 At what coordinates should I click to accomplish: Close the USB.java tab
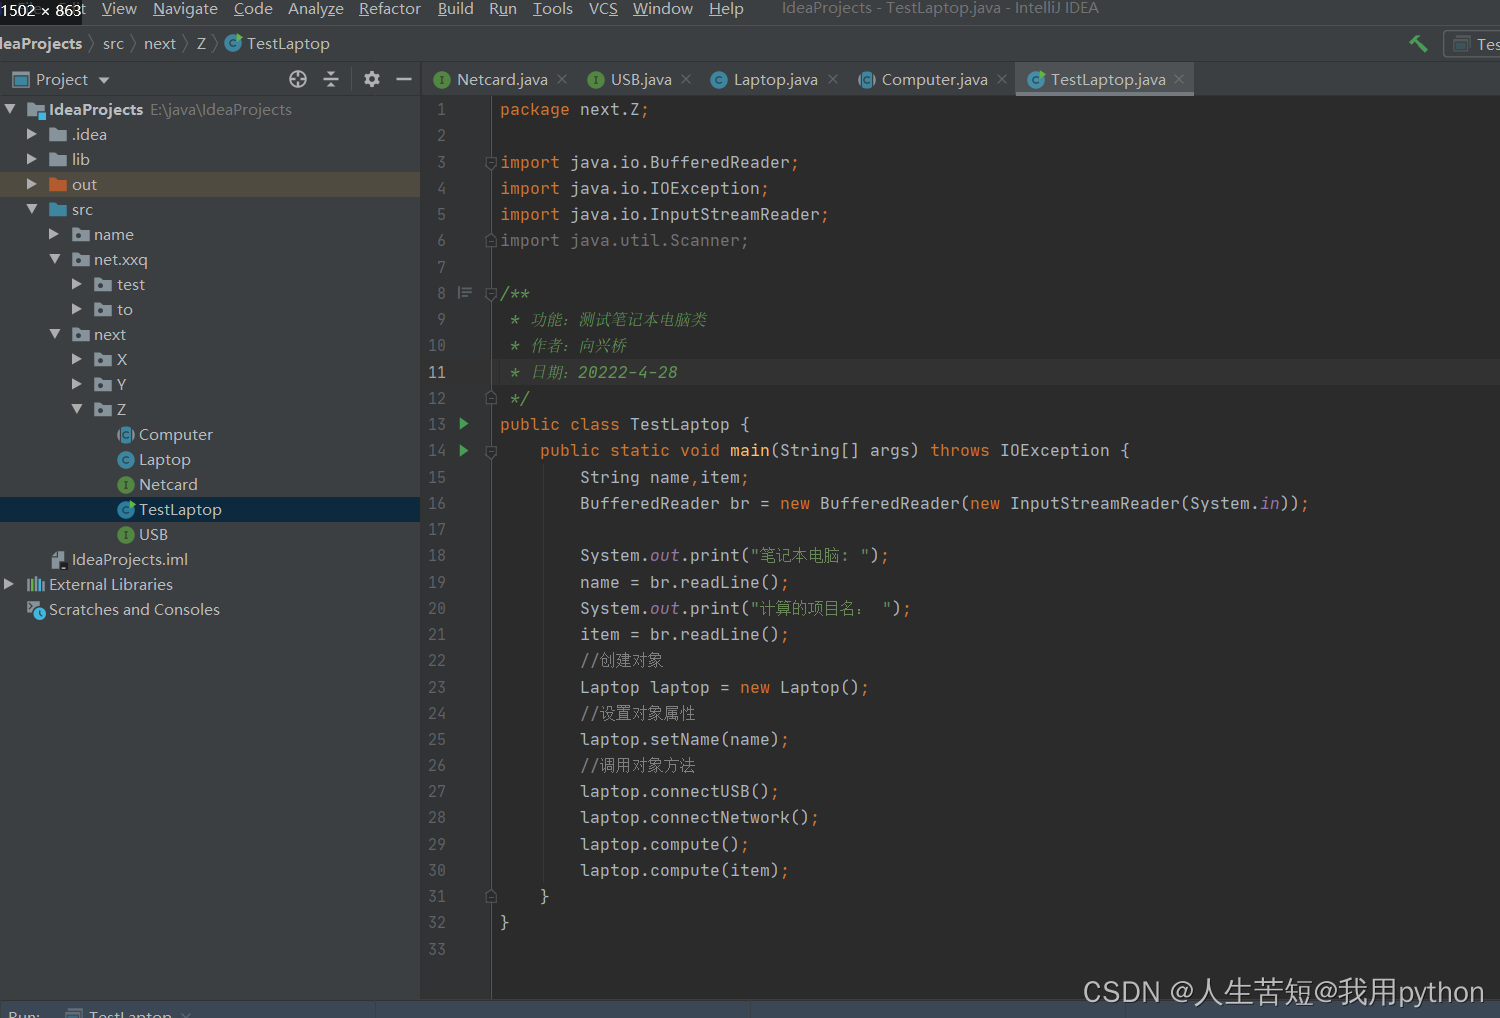(686, 79)
